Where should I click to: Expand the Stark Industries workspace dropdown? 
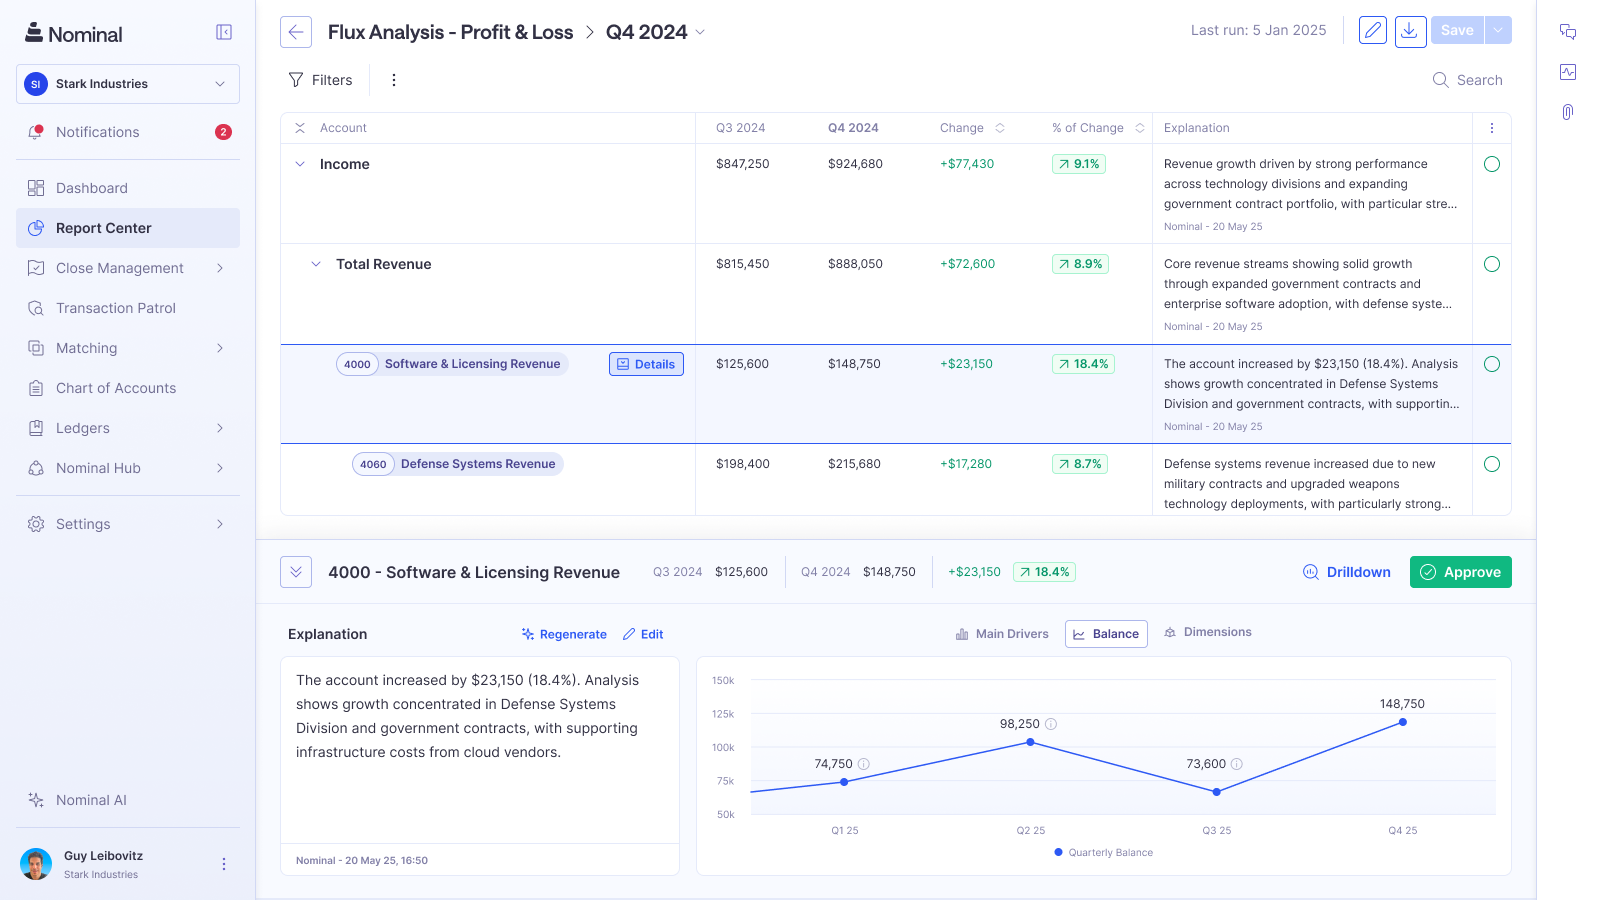pos(220,84)
